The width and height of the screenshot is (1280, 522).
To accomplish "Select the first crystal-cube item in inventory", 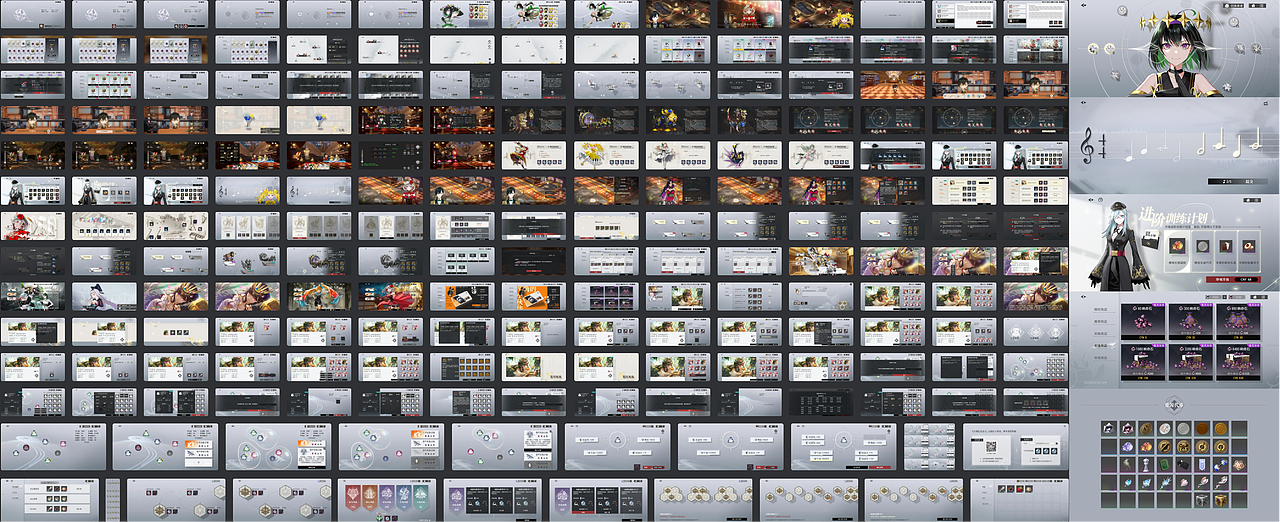I will point(1109,429).
